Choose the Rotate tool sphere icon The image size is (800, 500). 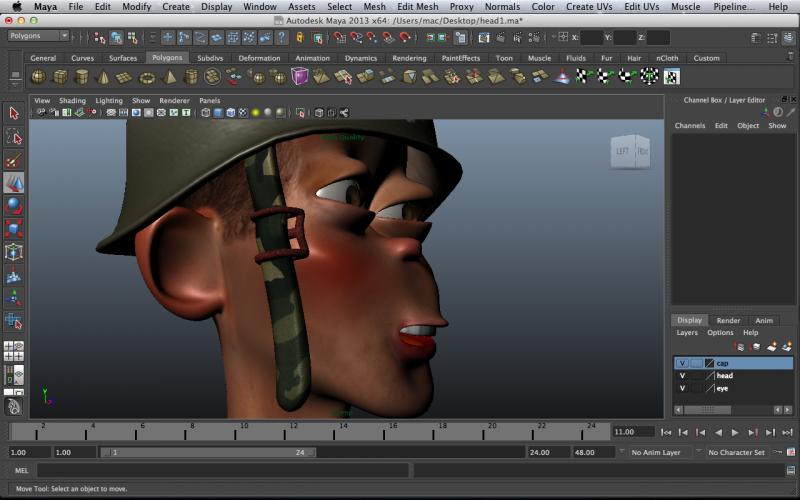coord(14,206)
